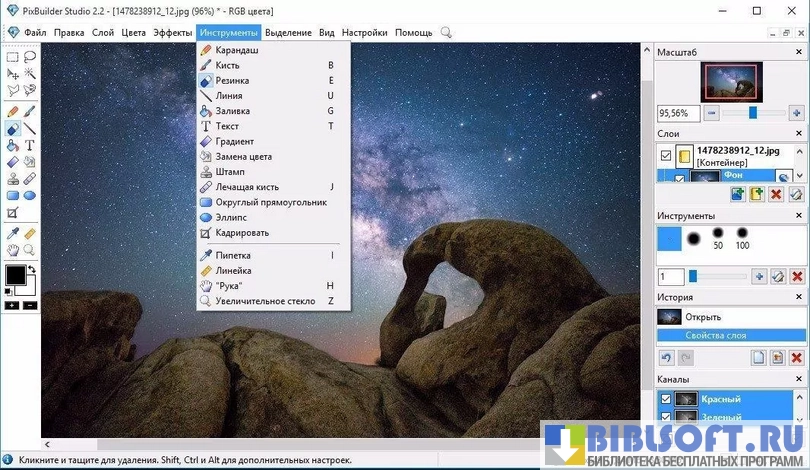Click the Открыть entry in History panel

click(702, 317)
